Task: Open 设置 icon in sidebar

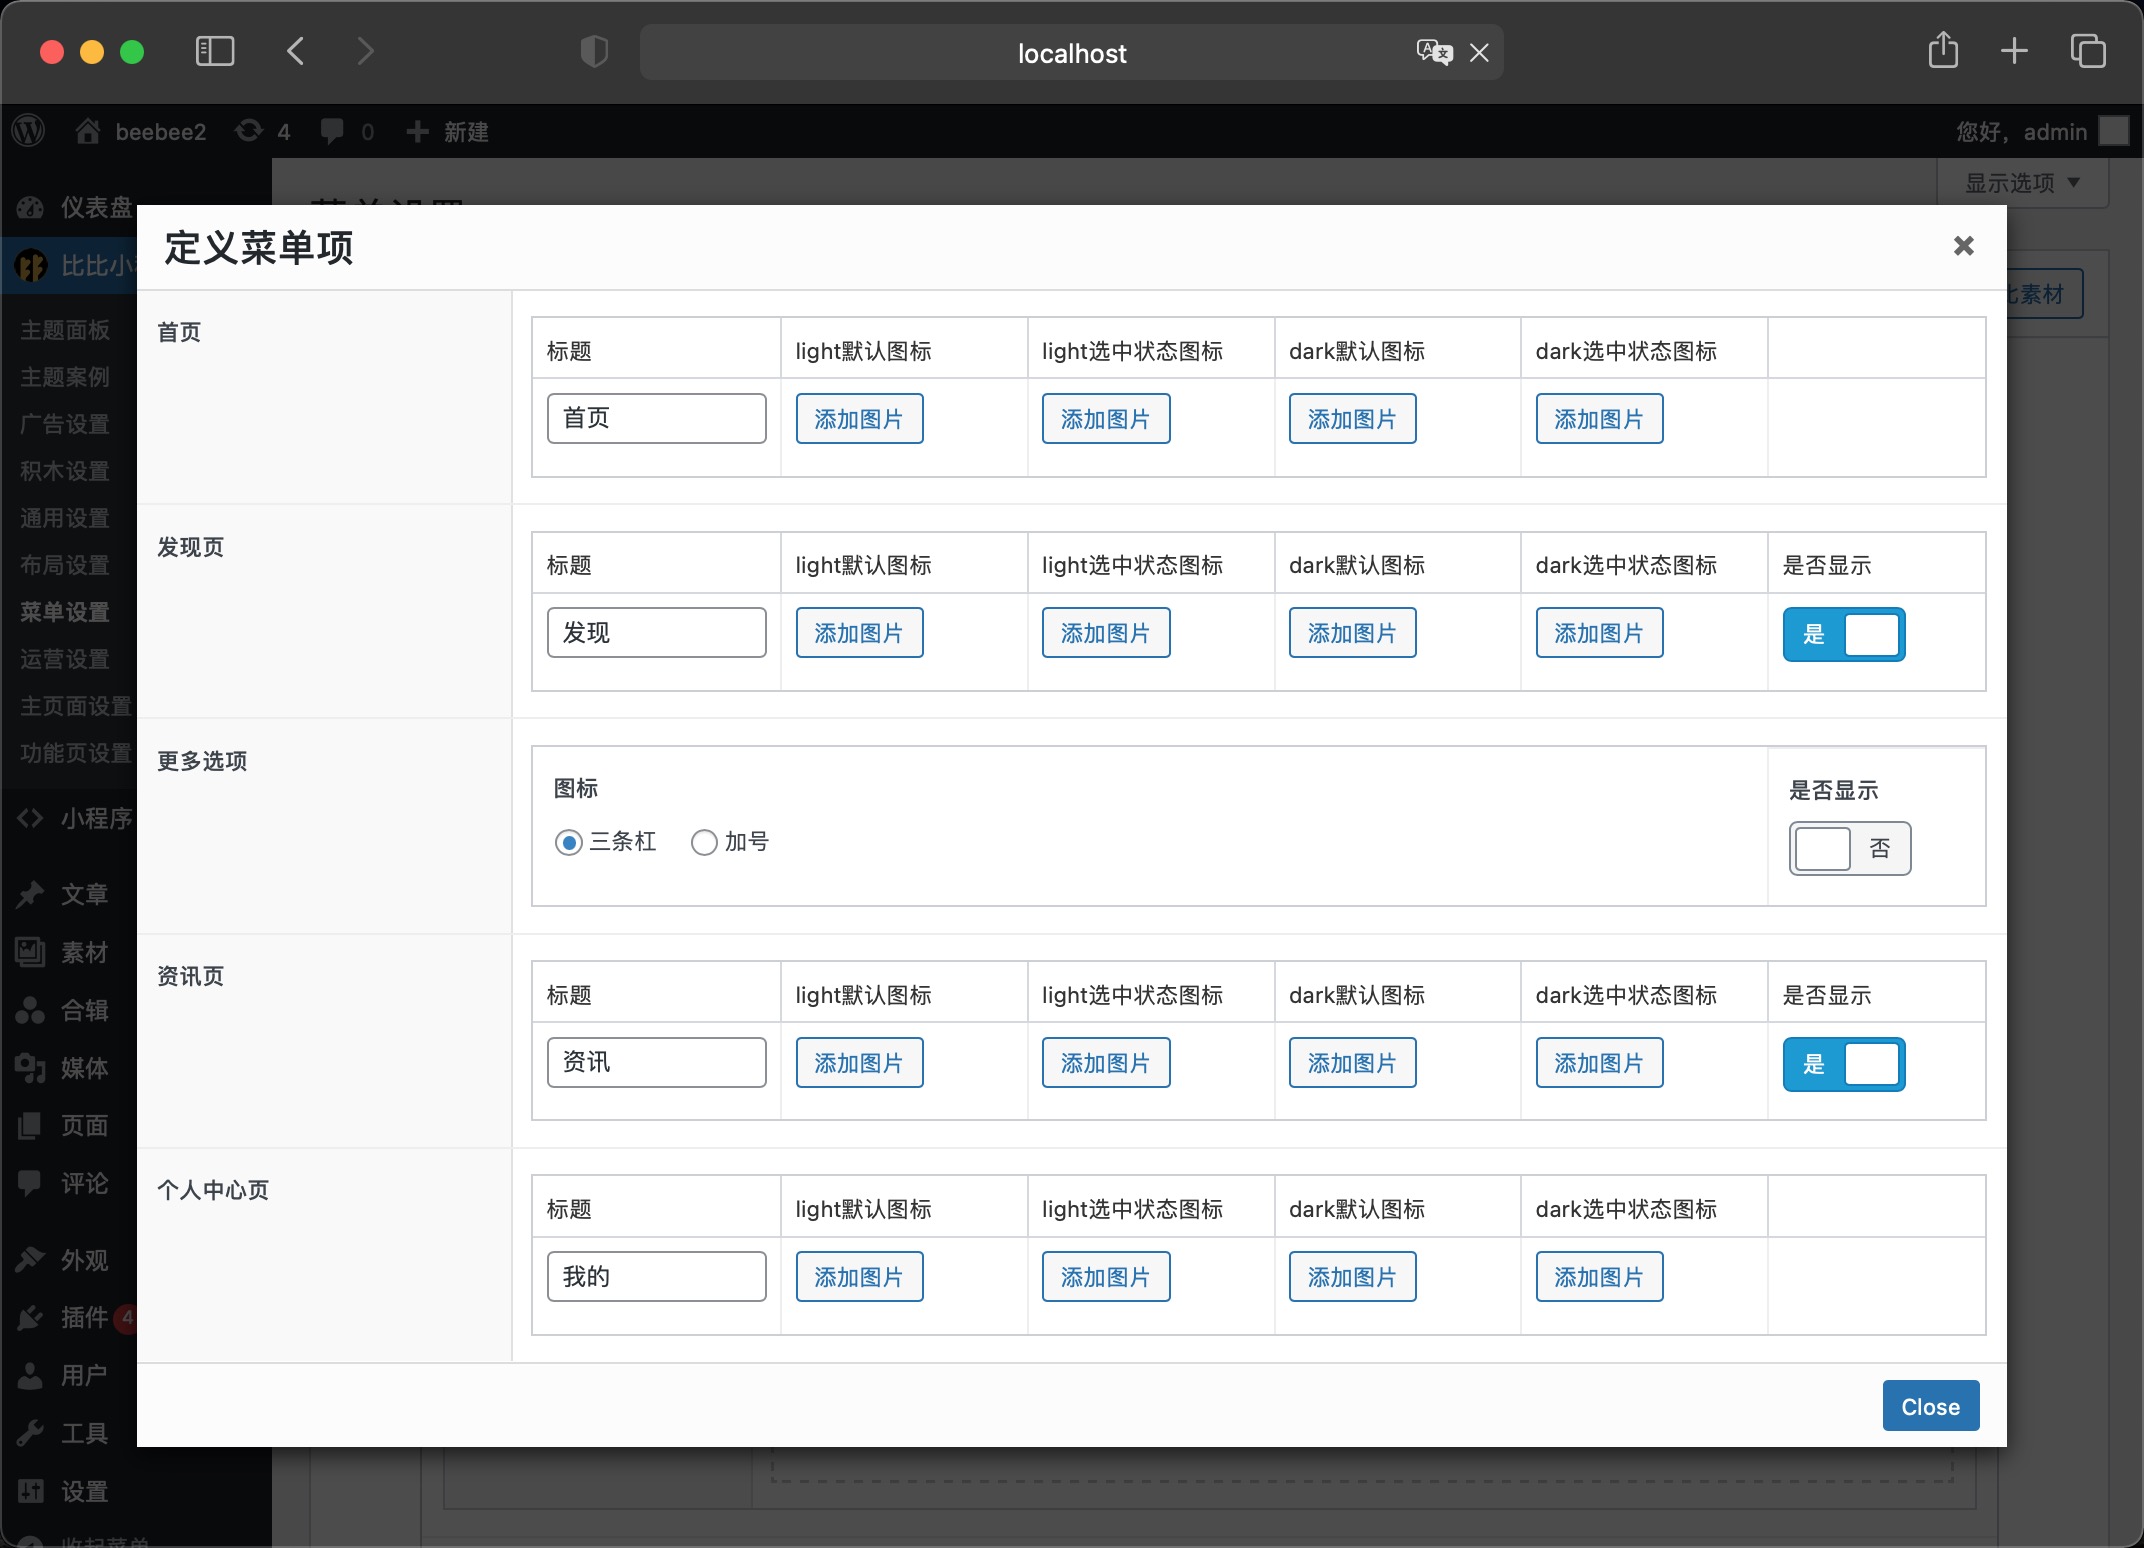Action: pos(30,1491)
